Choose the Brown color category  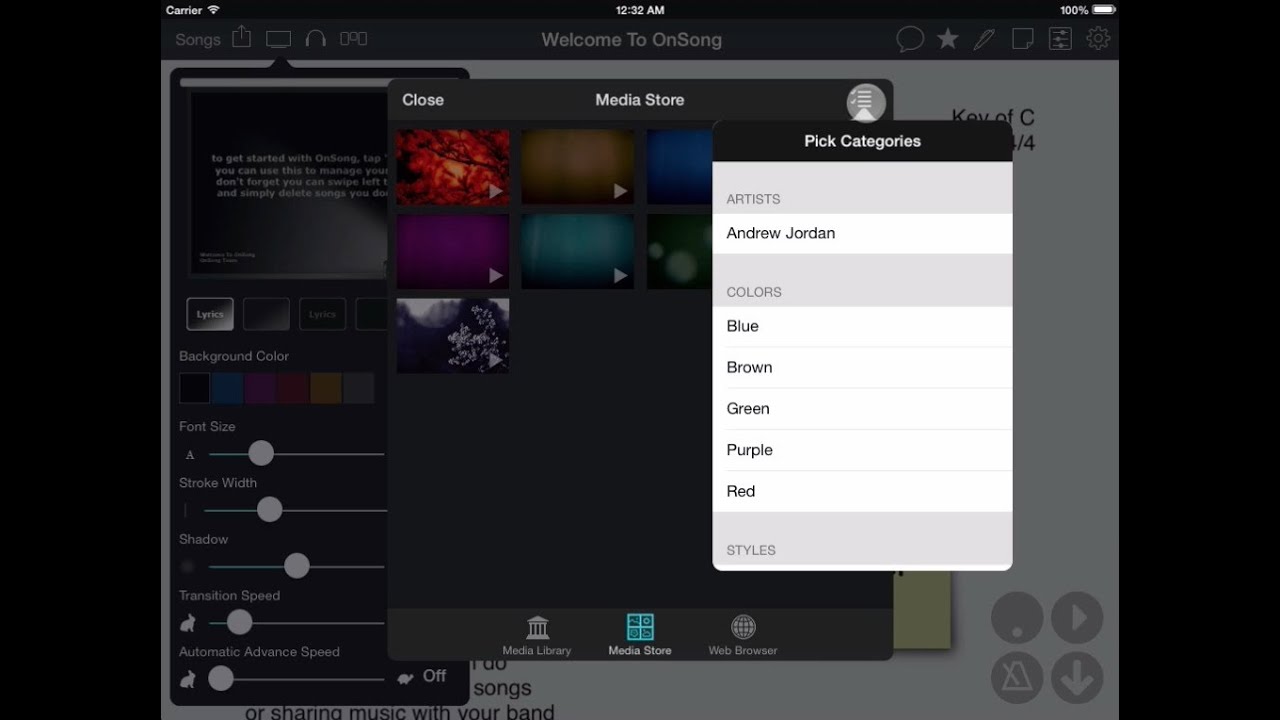click(862, 367)
